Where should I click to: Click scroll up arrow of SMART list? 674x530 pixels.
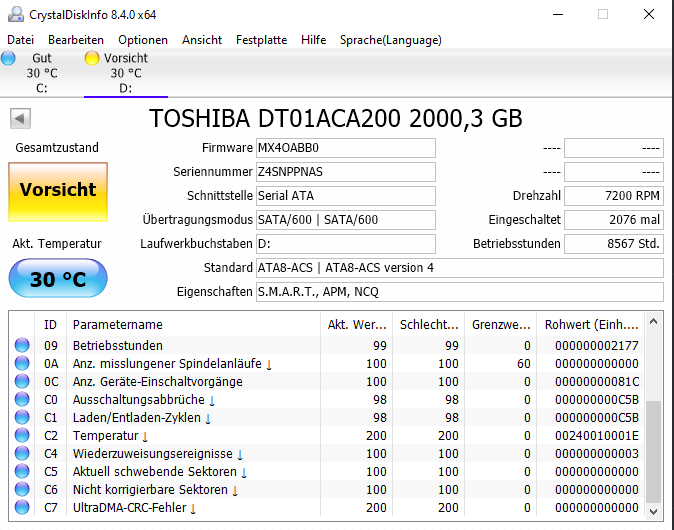[x=654, y=322]
